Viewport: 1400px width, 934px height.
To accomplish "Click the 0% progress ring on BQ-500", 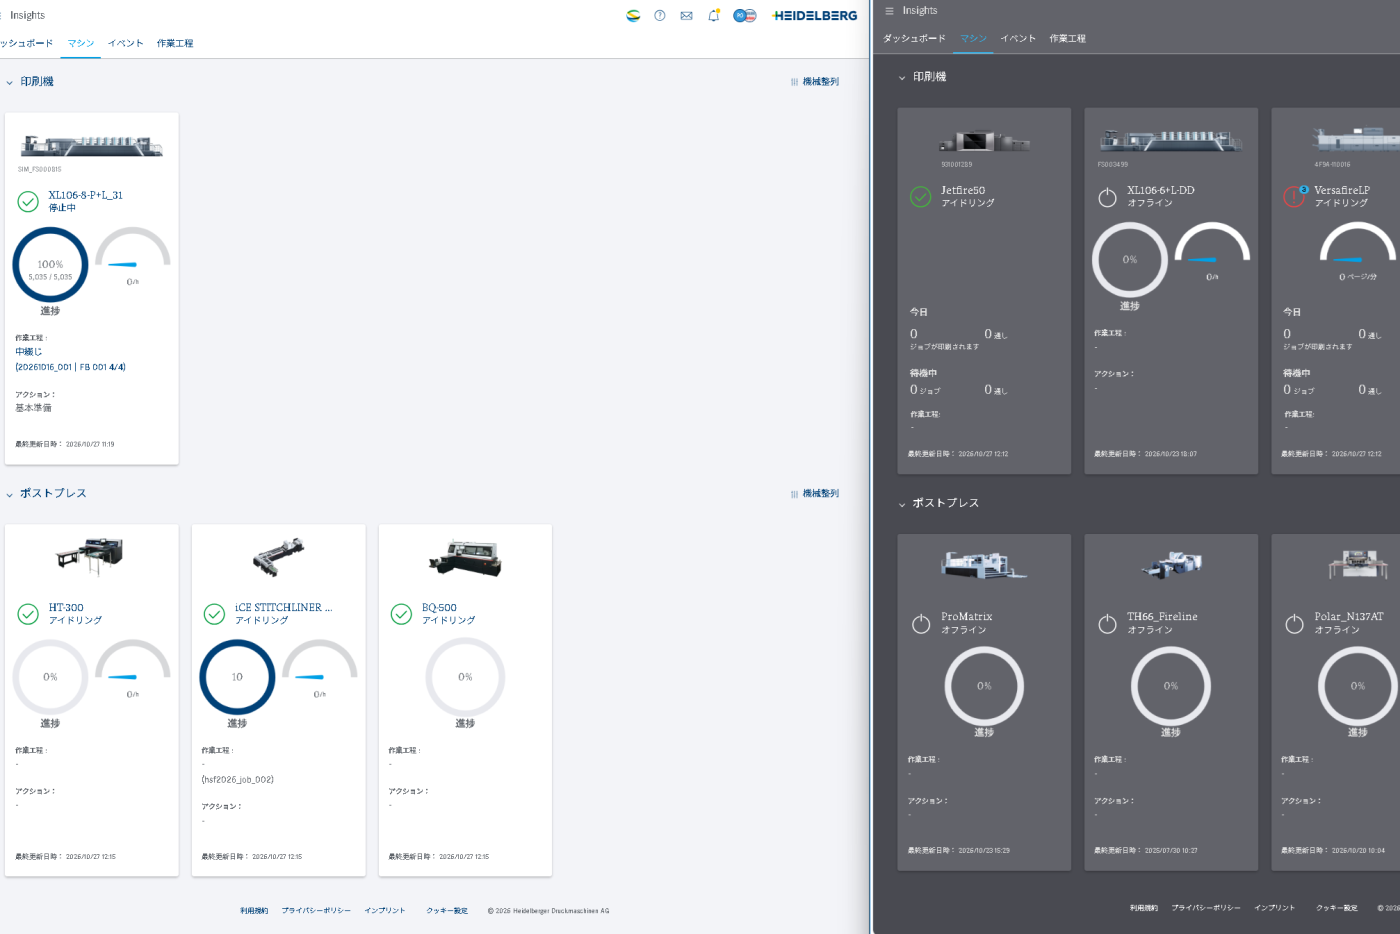I will pyautogui.click(x=465, y=677).
